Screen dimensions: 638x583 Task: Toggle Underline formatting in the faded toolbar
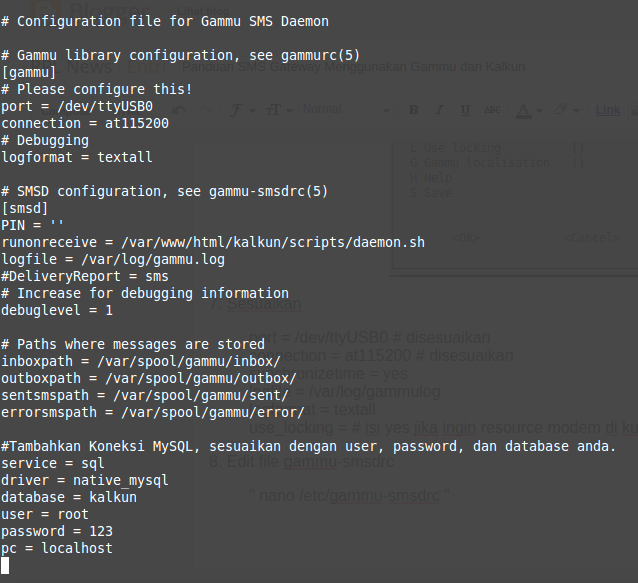(463, 110)
